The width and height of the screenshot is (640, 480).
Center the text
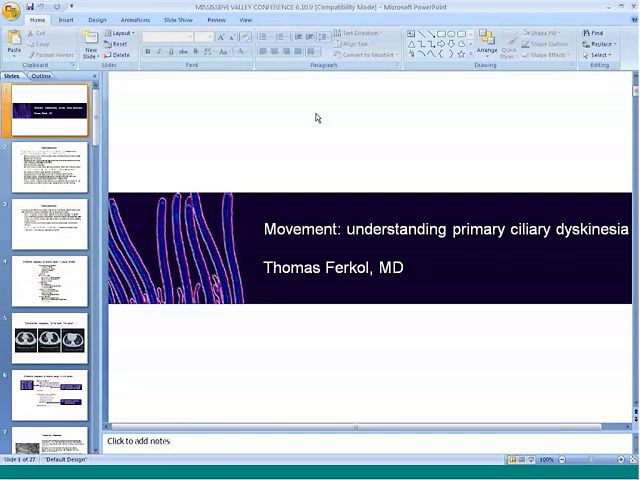pos(275,51)
